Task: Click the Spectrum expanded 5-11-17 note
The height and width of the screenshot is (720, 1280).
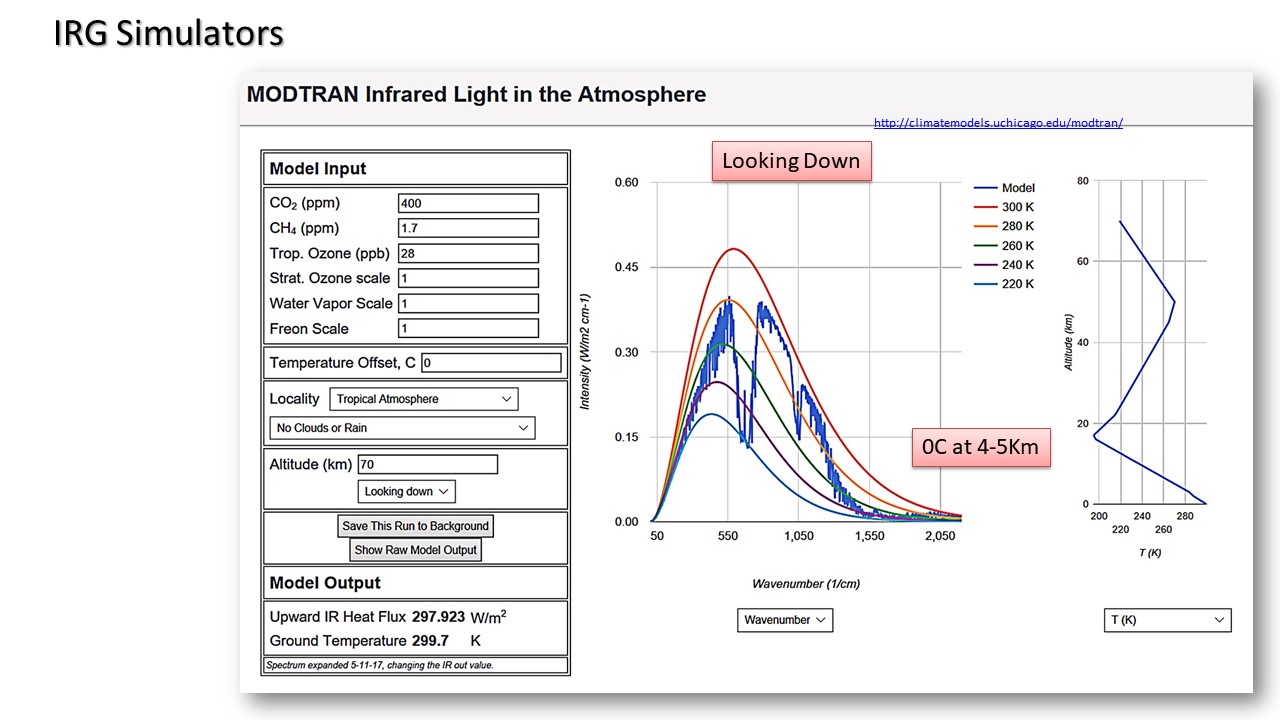Action: pos(380,665)
